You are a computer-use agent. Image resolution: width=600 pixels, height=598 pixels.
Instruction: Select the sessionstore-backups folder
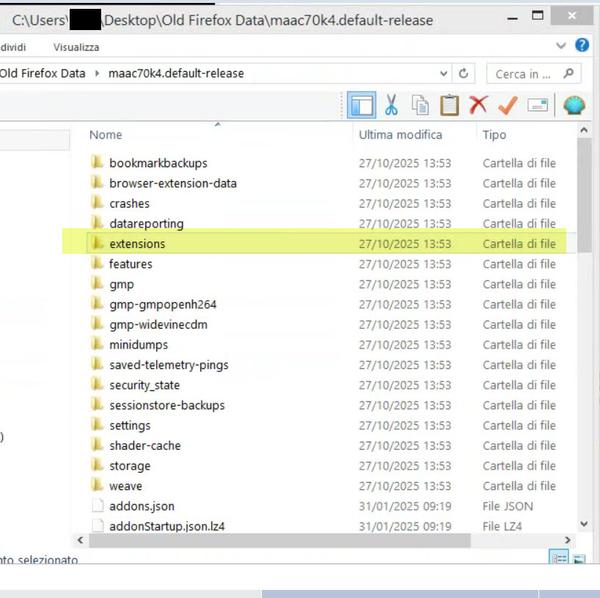click(167, 406)
